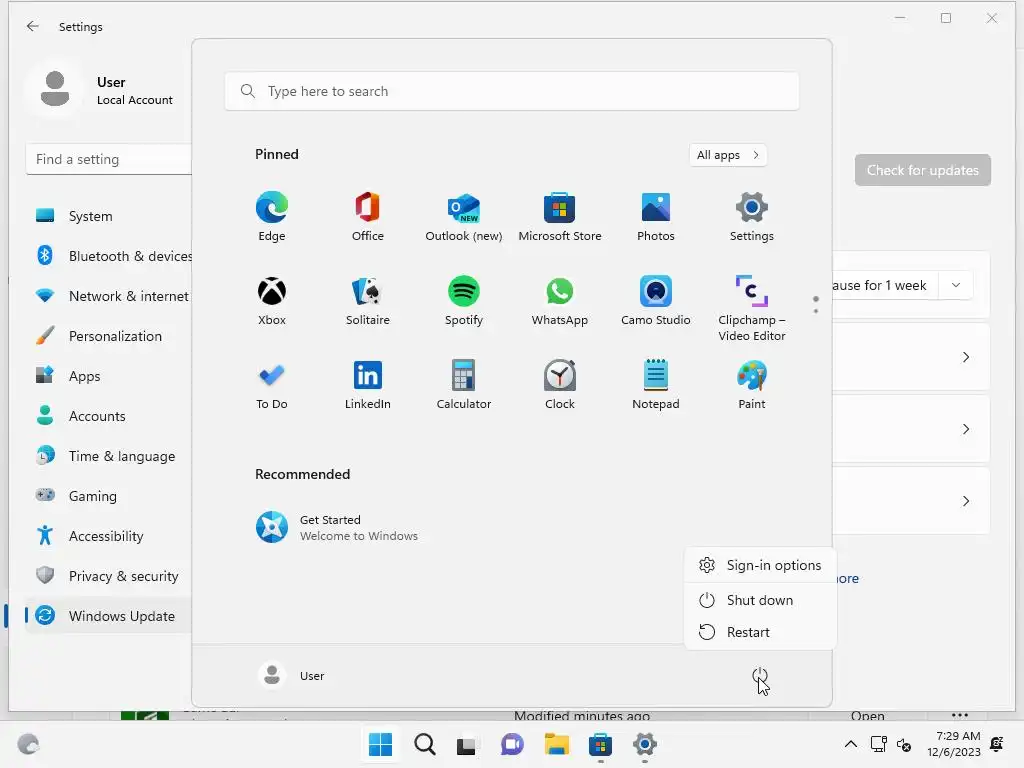Screen dimensions: 1024x768
Task: Expand second chevron row in Windows Update
Action: pyautogui.click(x=966, y=429)
